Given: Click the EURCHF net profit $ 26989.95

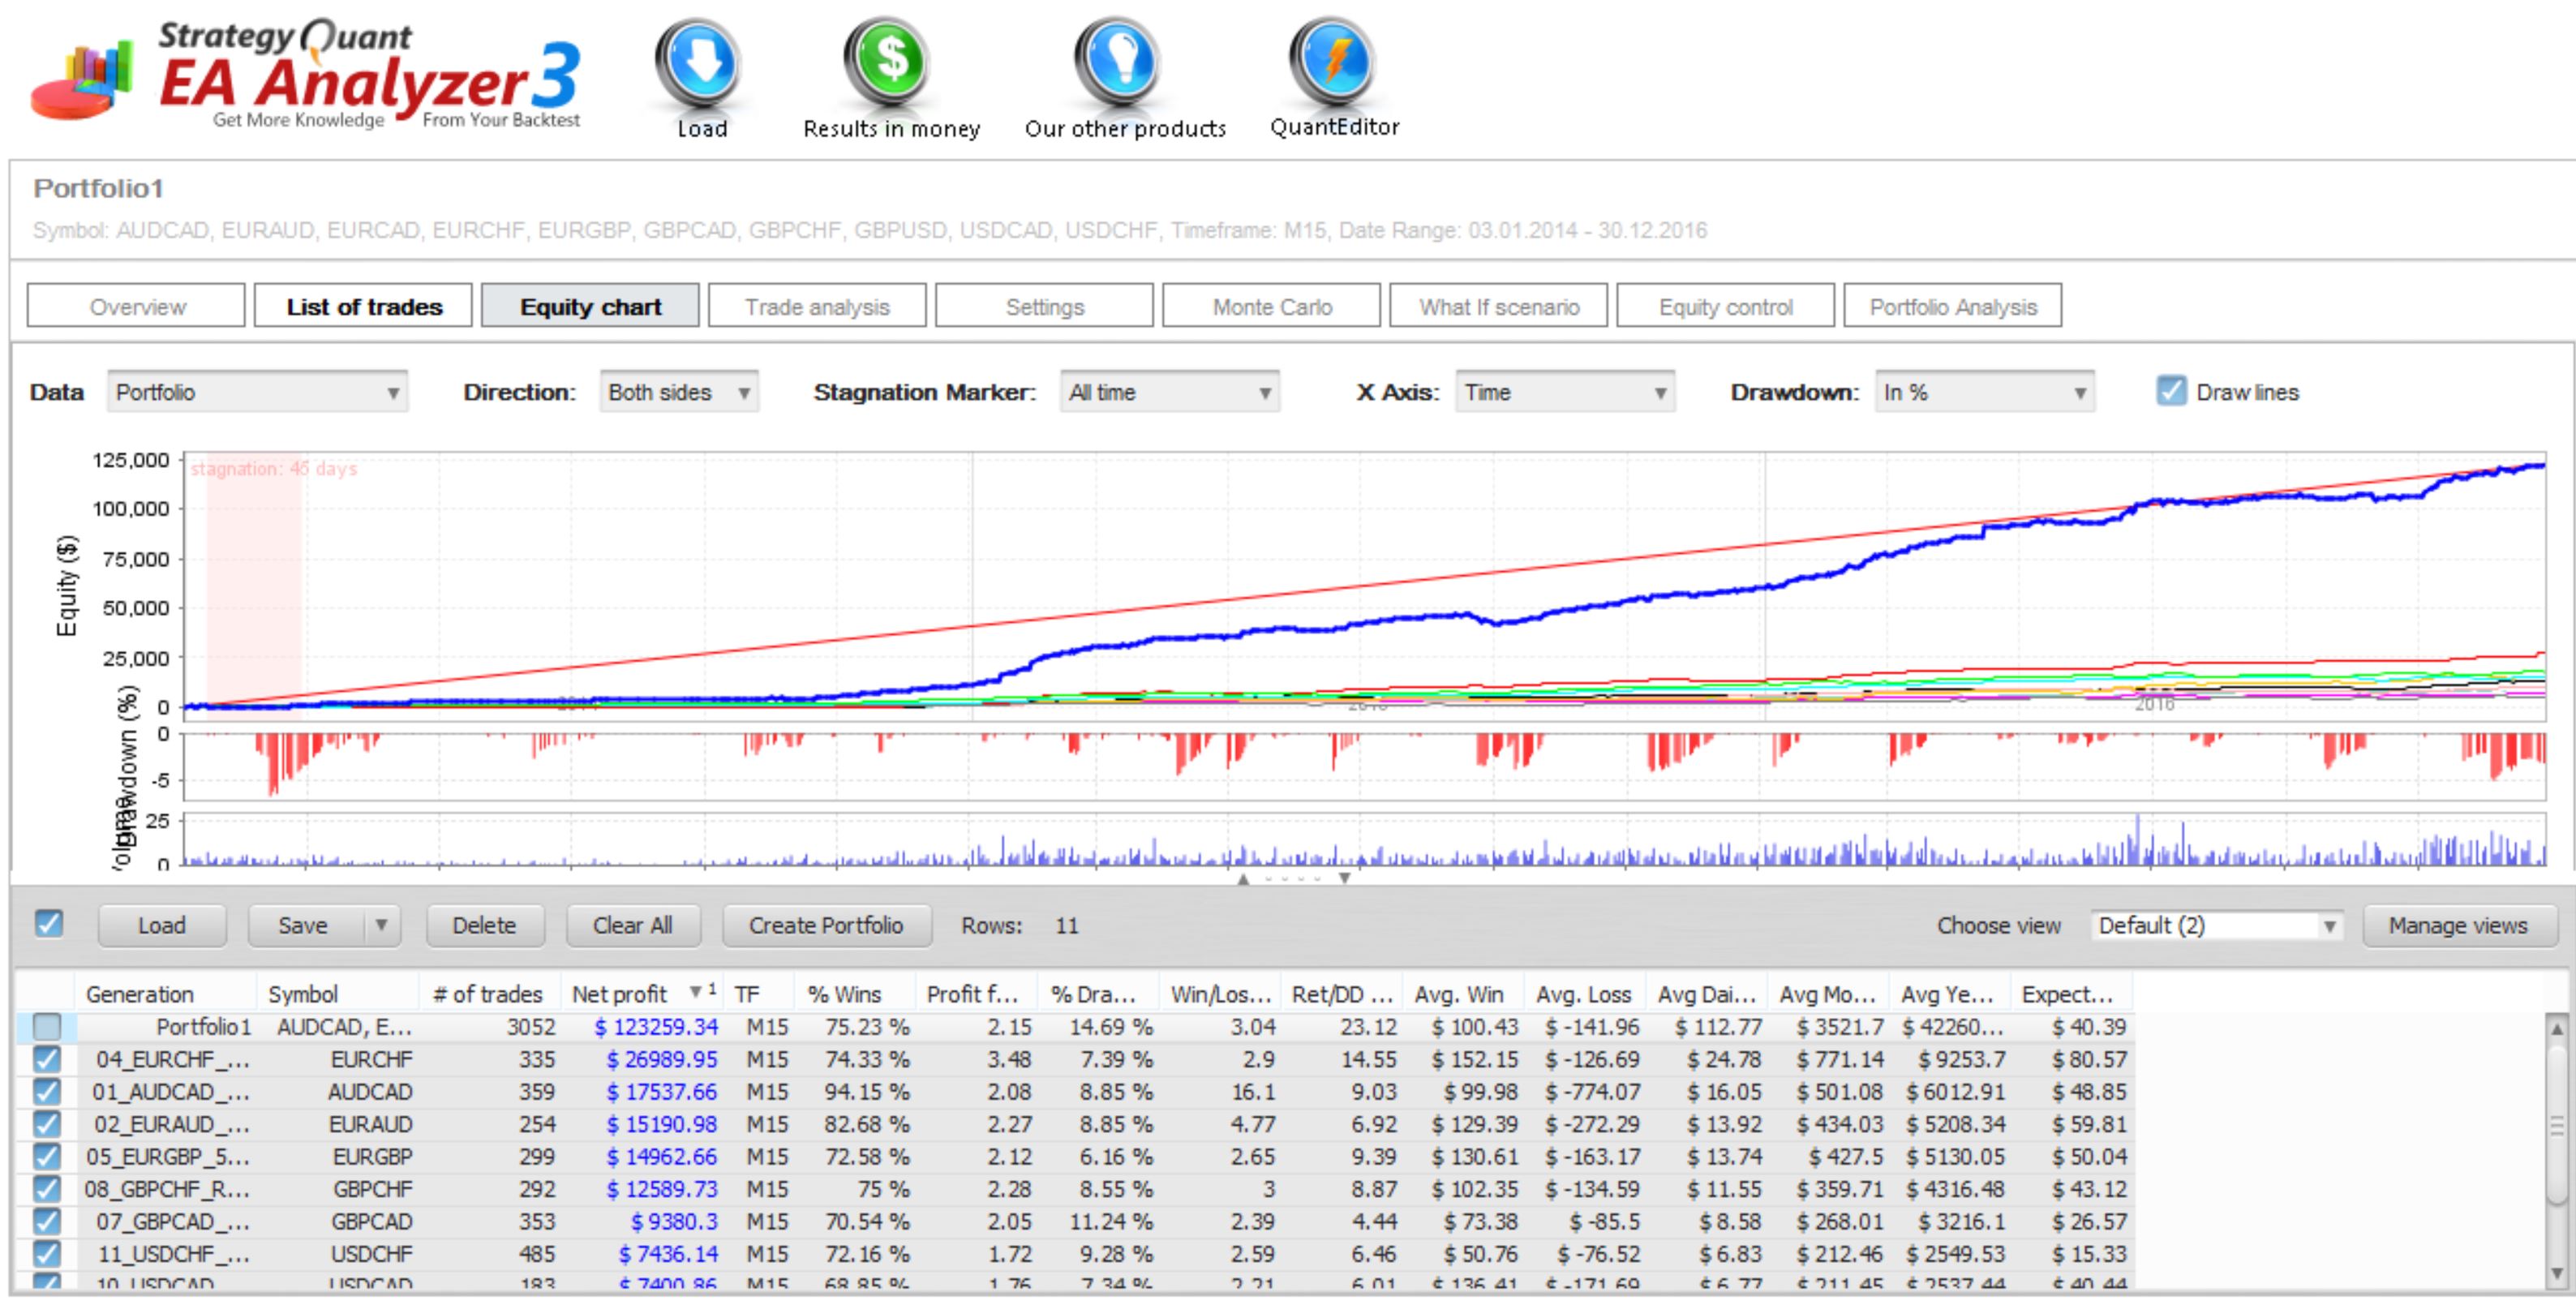Looking at the screenshot, I should pos(662,1058).
